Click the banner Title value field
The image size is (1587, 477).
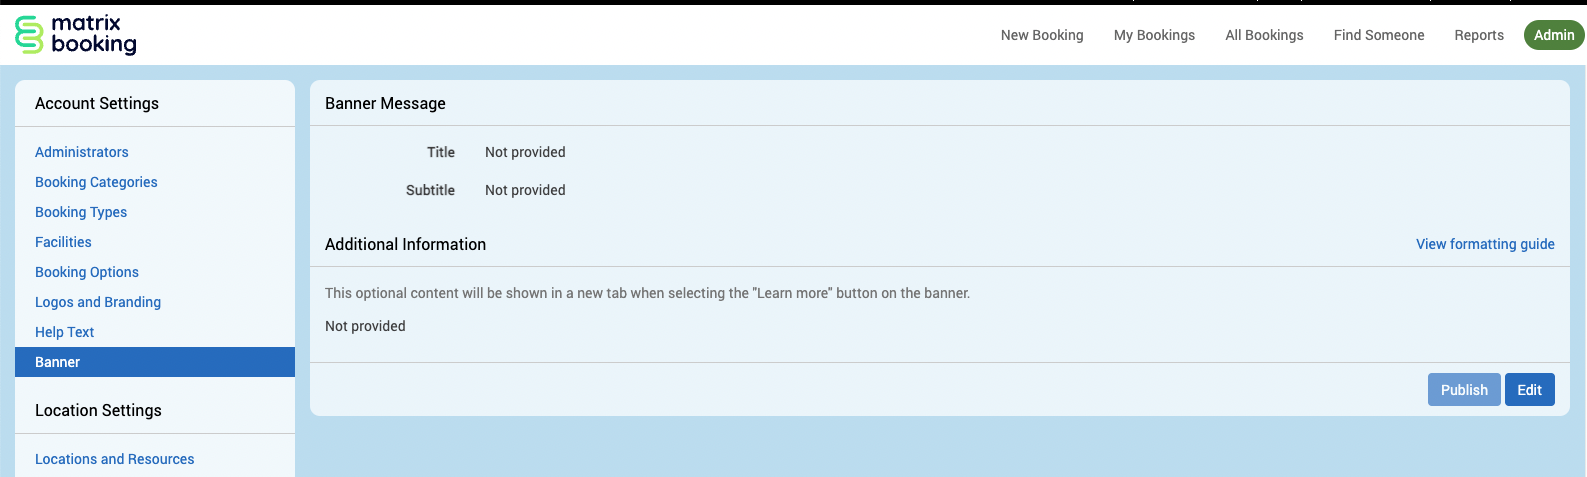tap(525, 152)
